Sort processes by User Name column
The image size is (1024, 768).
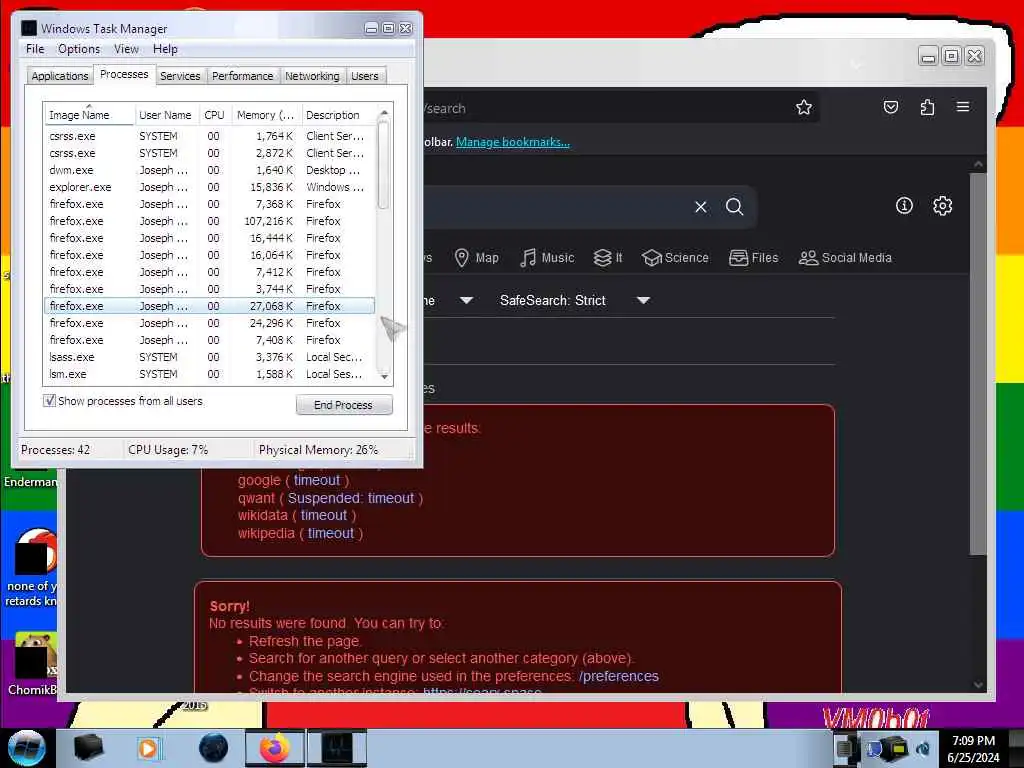click(x=165, y=115)
